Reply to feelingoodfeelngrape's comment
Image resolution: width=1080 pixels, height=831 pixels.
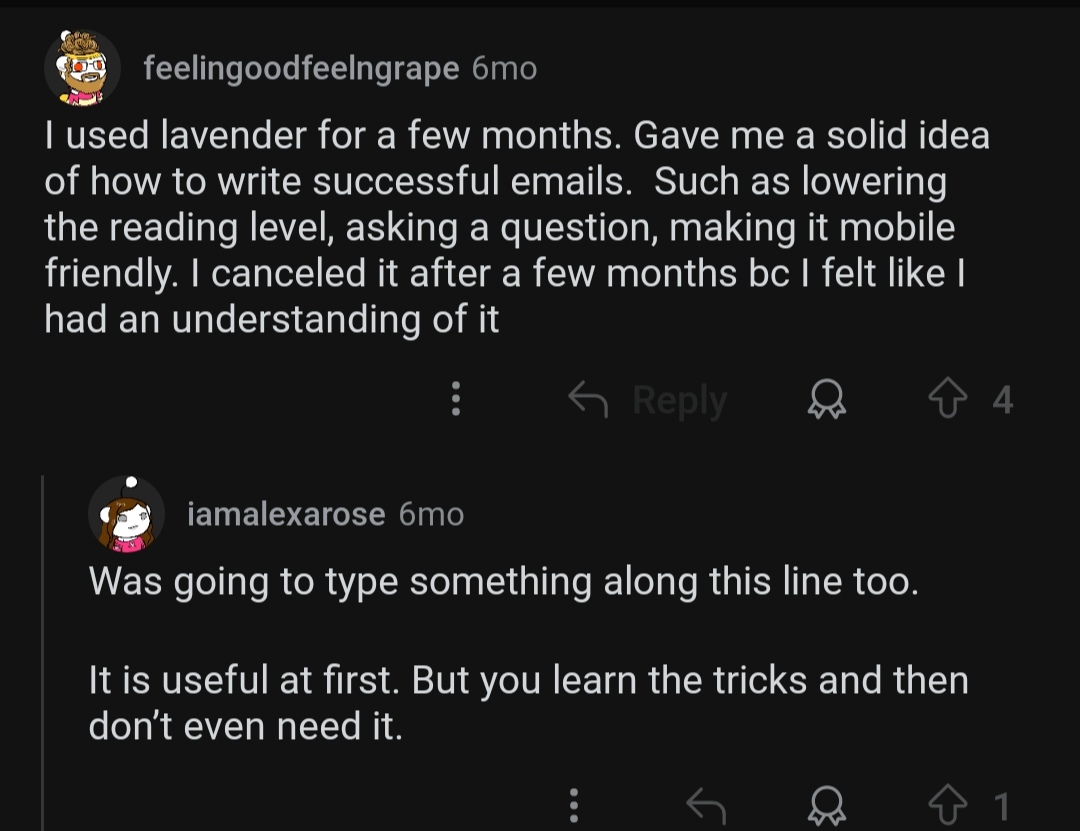(647, 400)
